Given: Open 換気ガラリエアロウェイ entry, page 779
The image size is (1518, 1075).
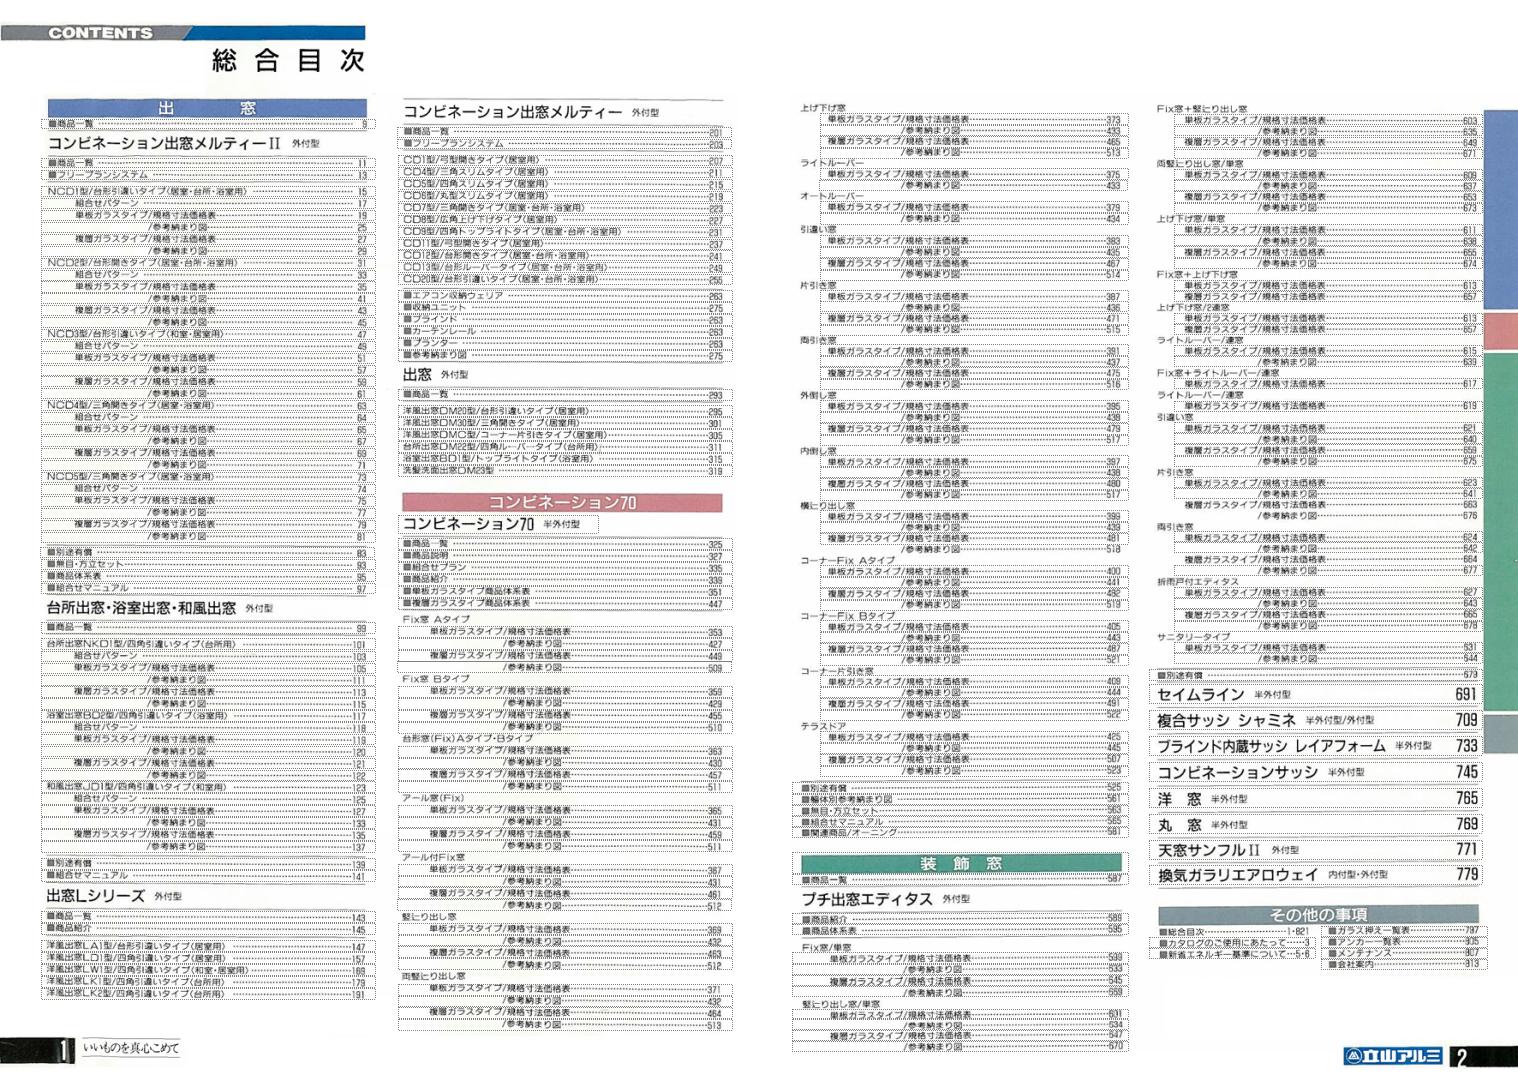Looking at the screenshot, I should [1317, 875].
